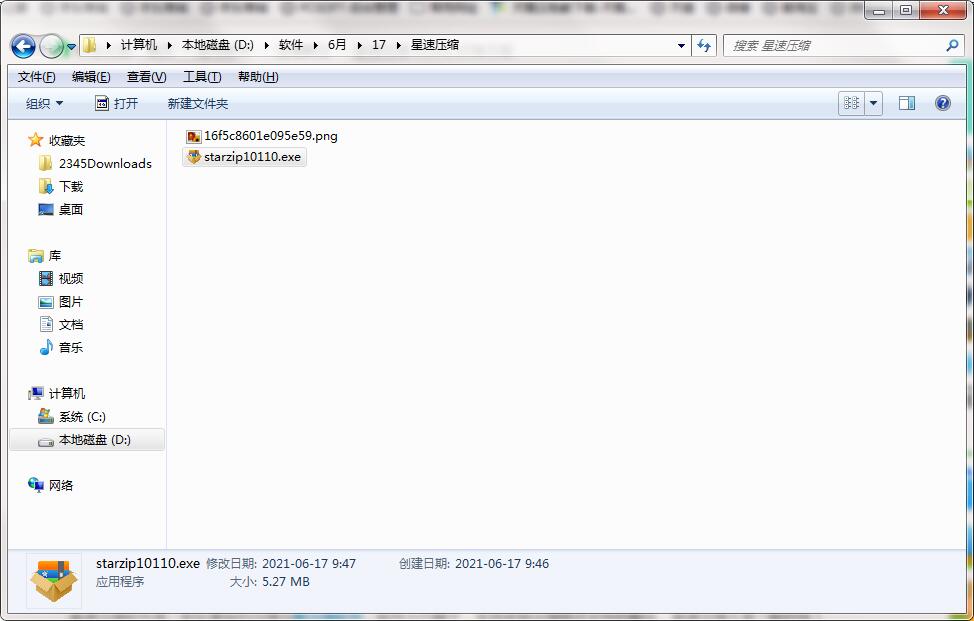Open recent pages dropdown beside Forward
974x621 pixels.
(x=71, y=47)
